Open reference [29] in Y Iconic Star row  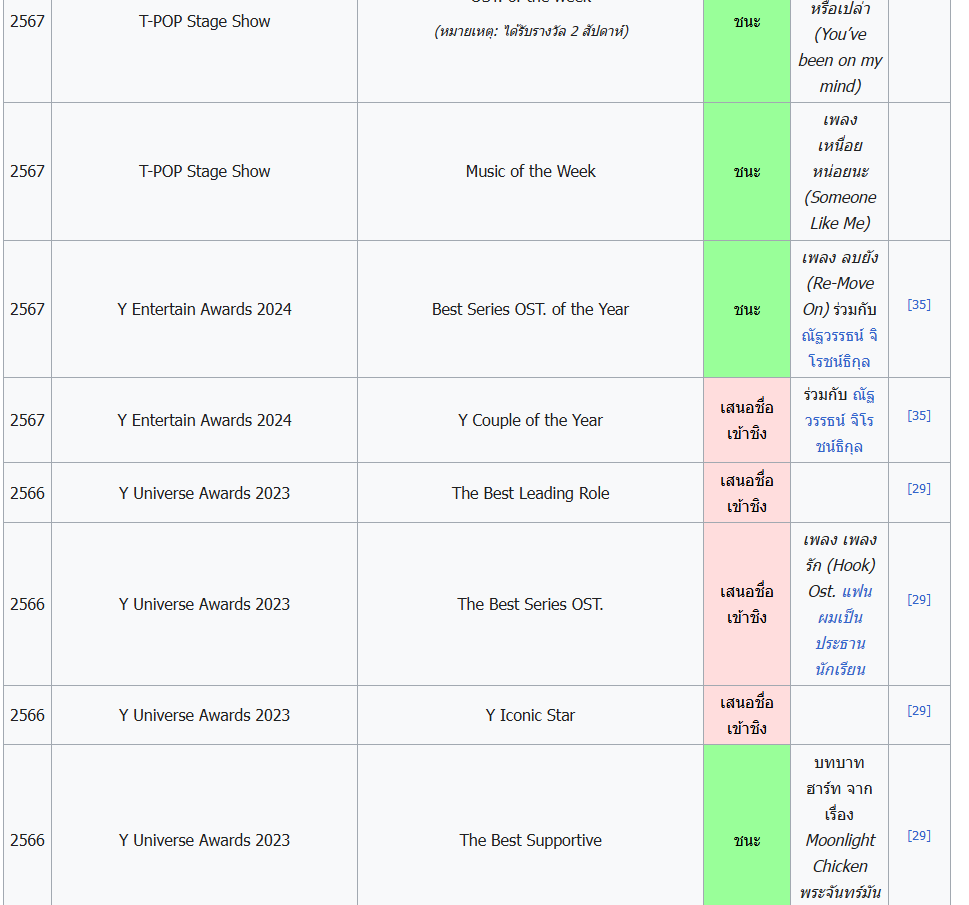tap(918, 710)
